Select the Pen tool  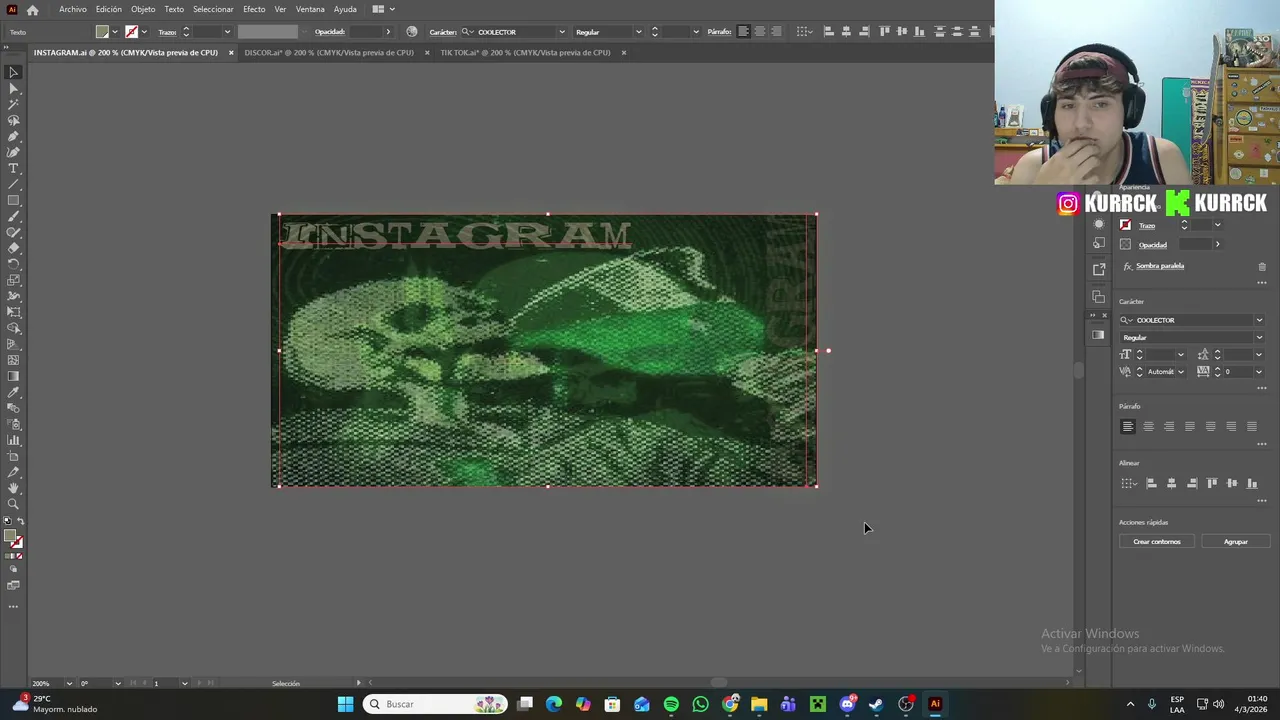(x=14, y=136)
